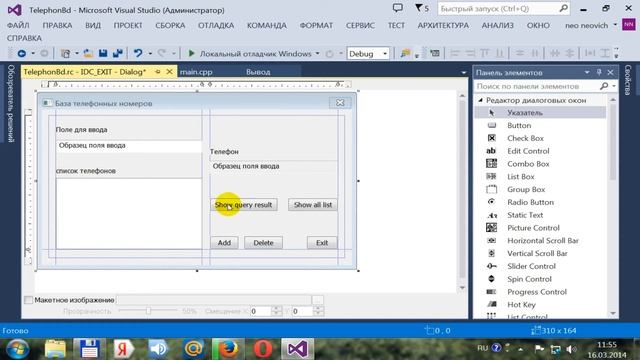
Task: Open the Windows Start menu
Action: (17, 349)
